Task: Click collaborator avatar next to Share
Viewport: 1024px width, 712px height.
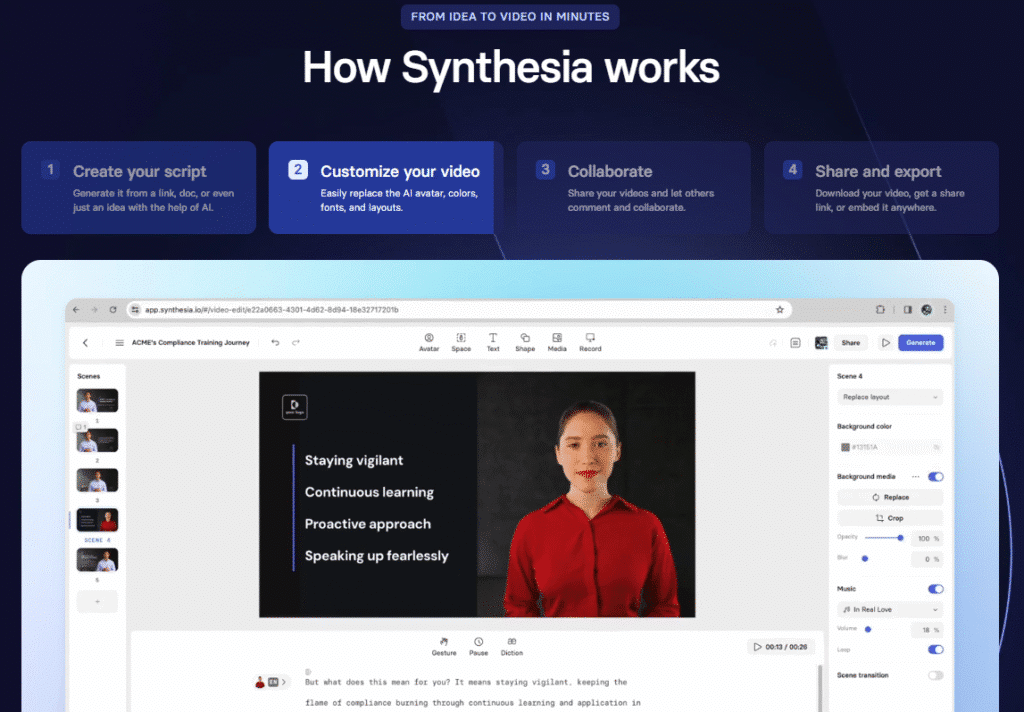Action: [x=821, y=343]
